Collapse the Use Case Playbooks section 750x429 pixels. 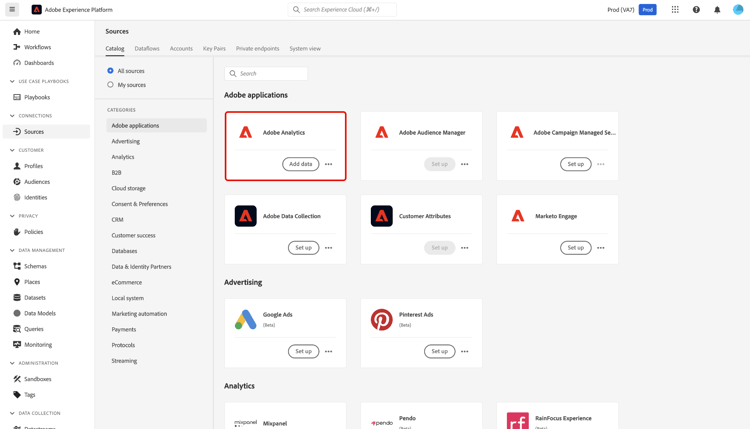point(12,81)
